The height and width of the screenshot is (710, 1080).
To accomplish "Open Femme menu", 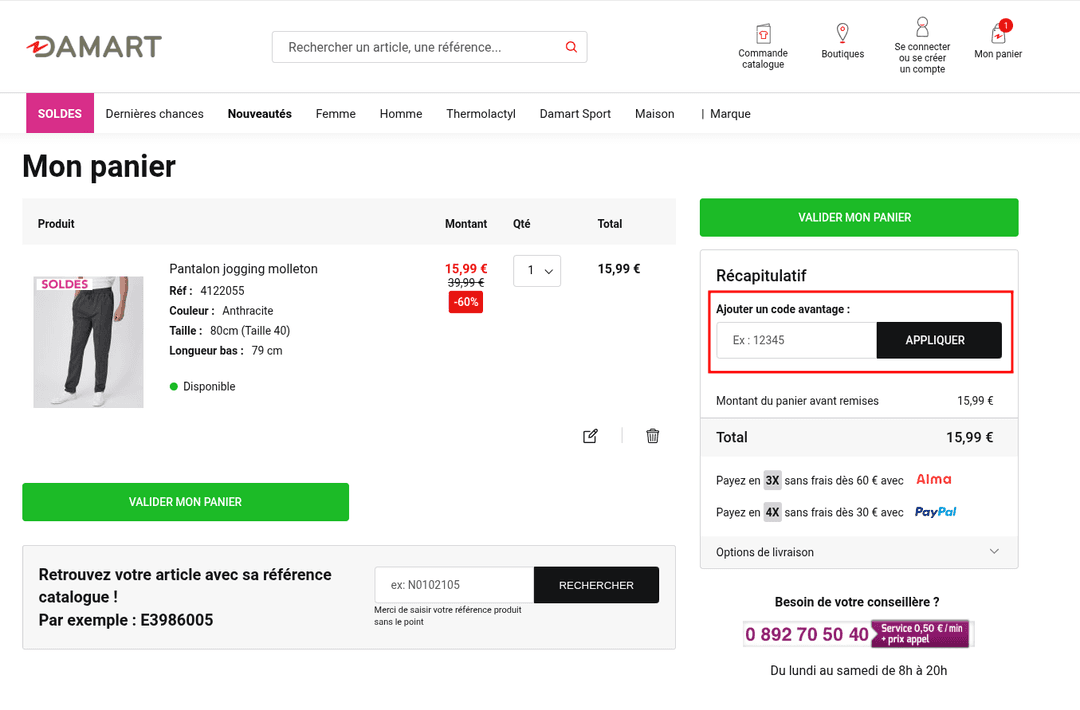I will (335, 114).
